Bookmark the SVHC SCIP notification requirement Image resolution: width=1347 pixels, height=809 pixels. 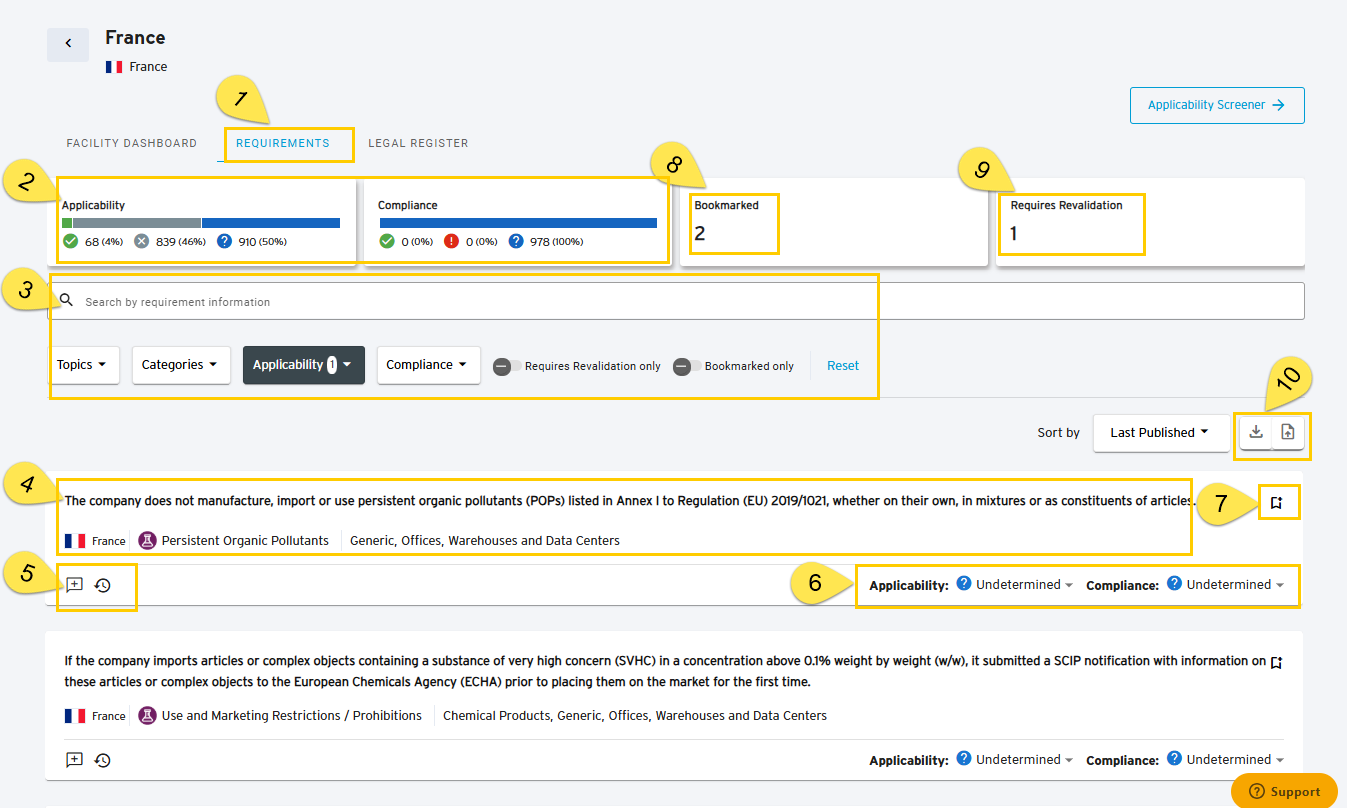pos(1276,662)
